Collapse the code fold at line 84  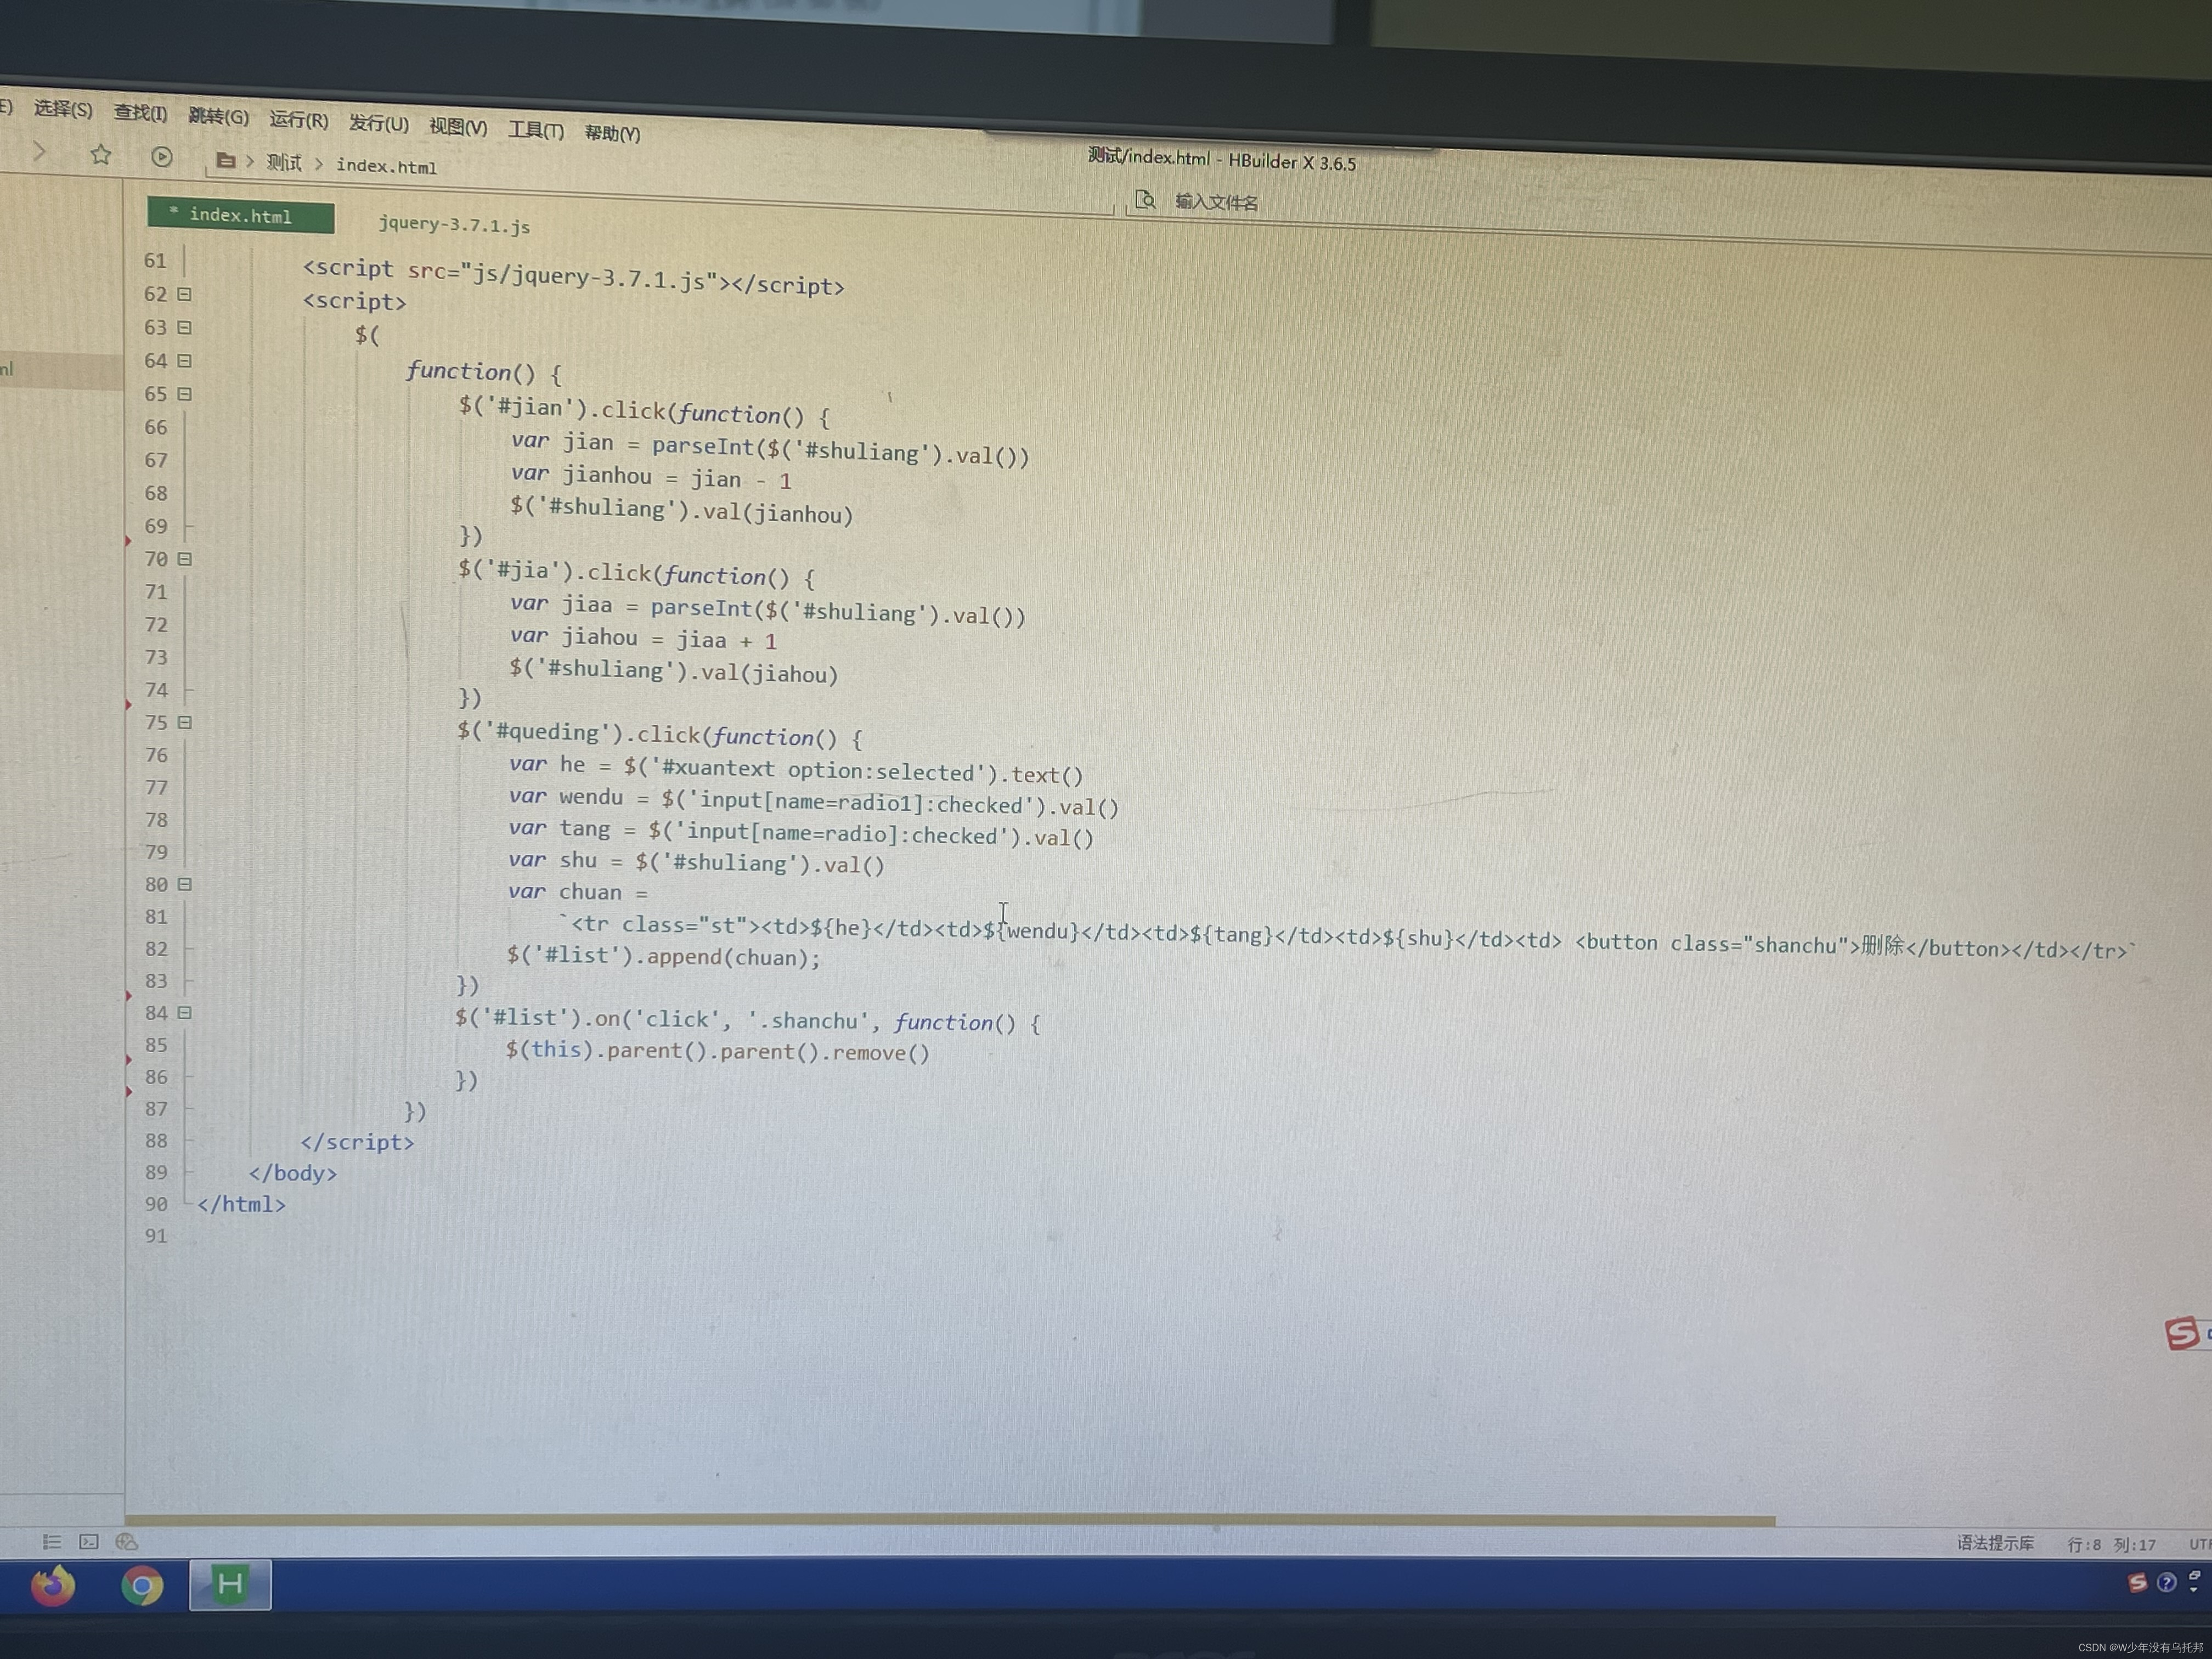pos(185,1012)
